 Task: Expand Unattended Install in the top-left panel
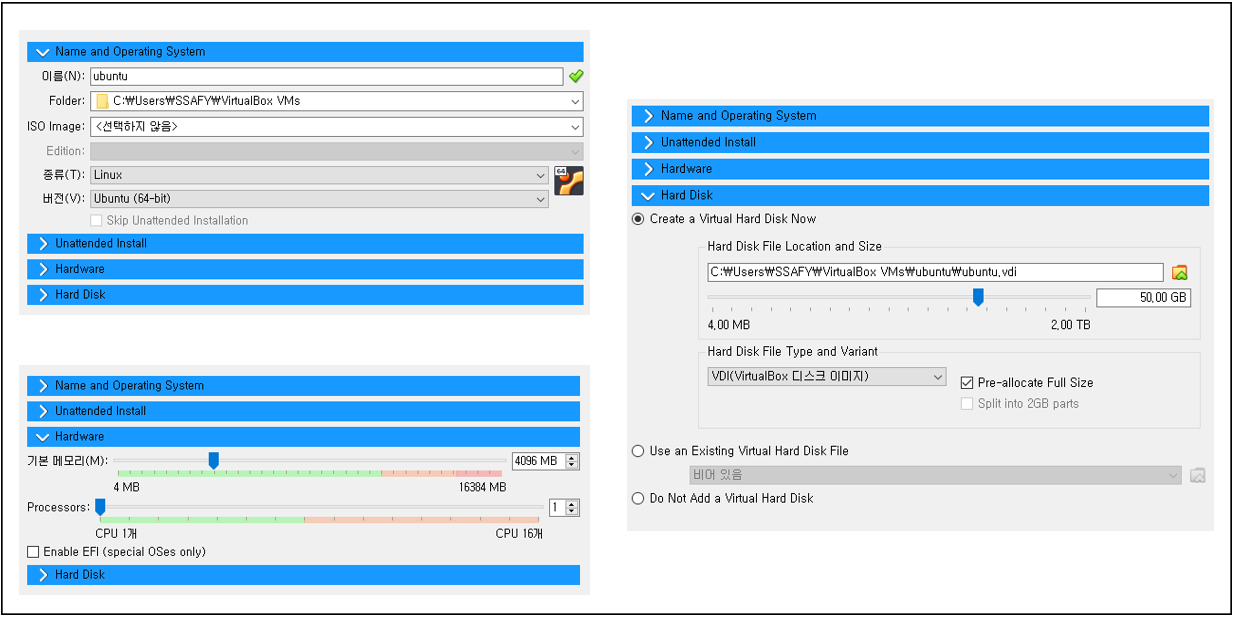point(305,243)
